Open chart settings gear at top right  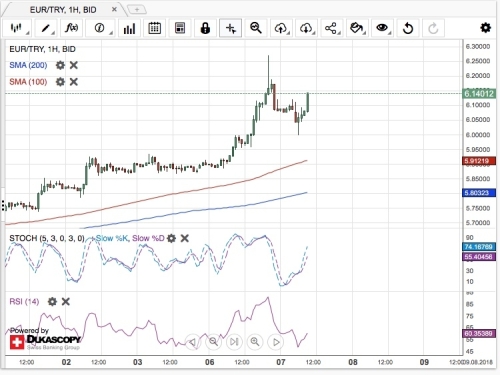tap(485, 28)
